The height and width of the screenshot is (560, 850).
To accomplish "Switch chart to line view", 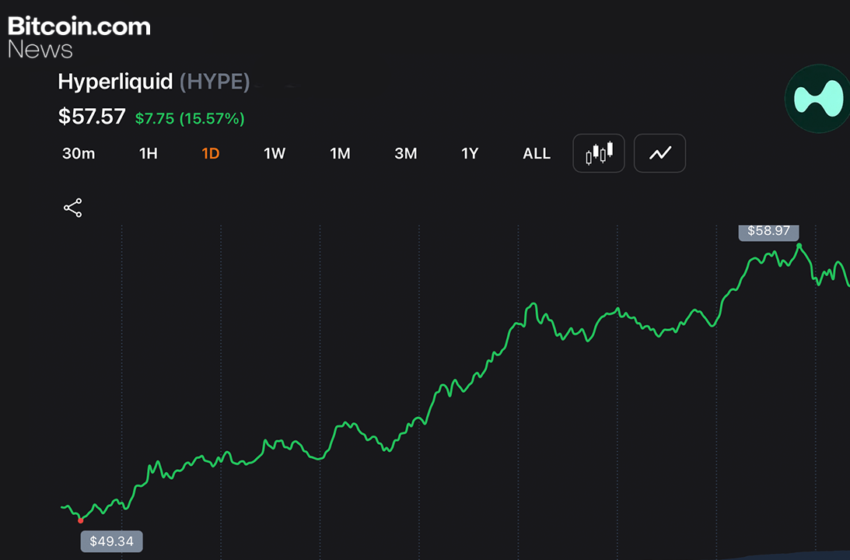I will 660,153.
